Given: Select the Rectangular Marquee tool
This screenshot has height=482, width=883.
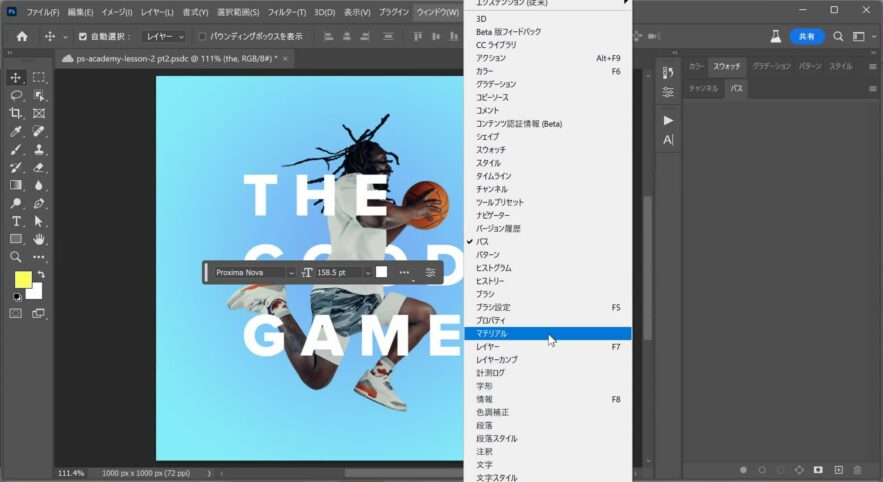Looking at the screenshot, I should point(39,78).
